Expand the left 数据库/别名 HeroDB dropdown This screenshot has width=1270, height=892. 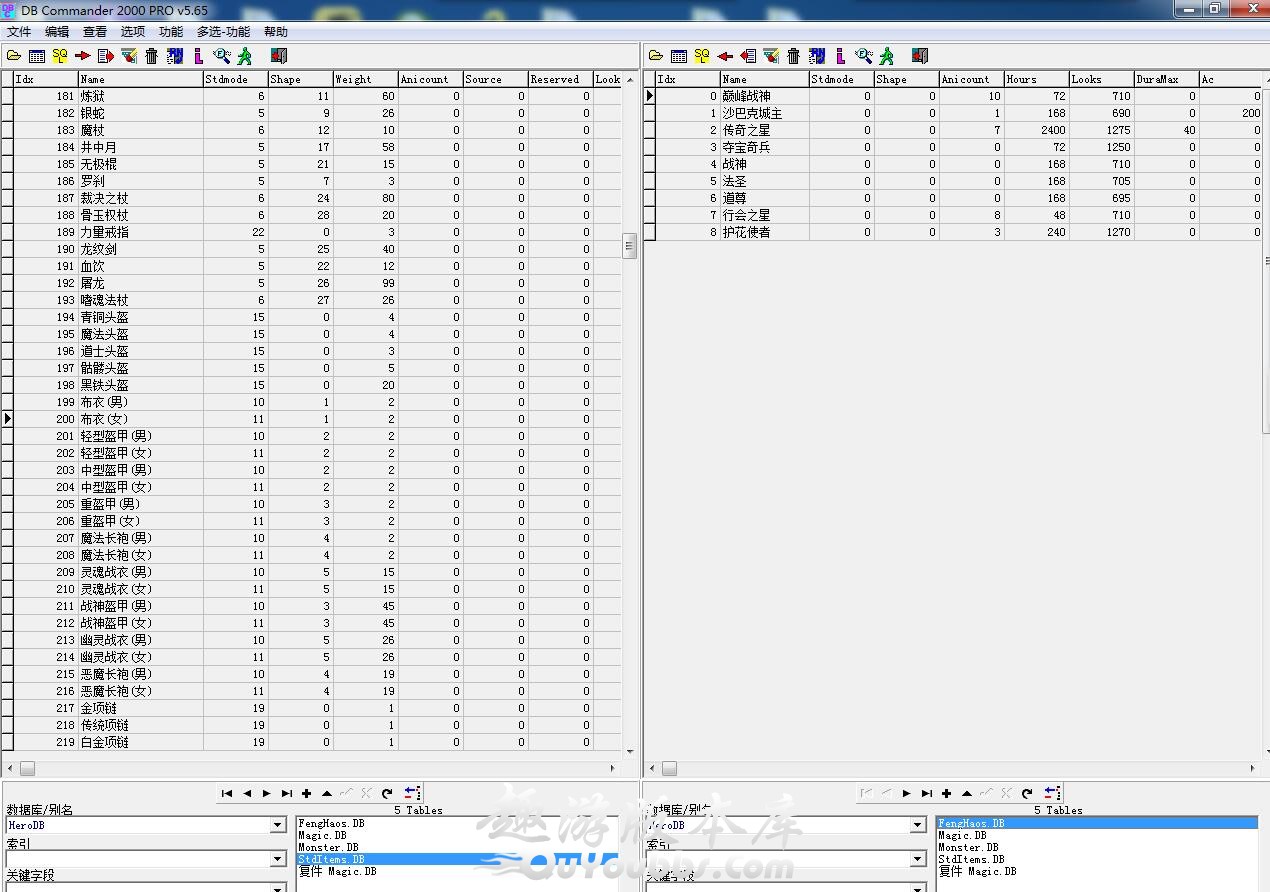[x=278, y=826]
